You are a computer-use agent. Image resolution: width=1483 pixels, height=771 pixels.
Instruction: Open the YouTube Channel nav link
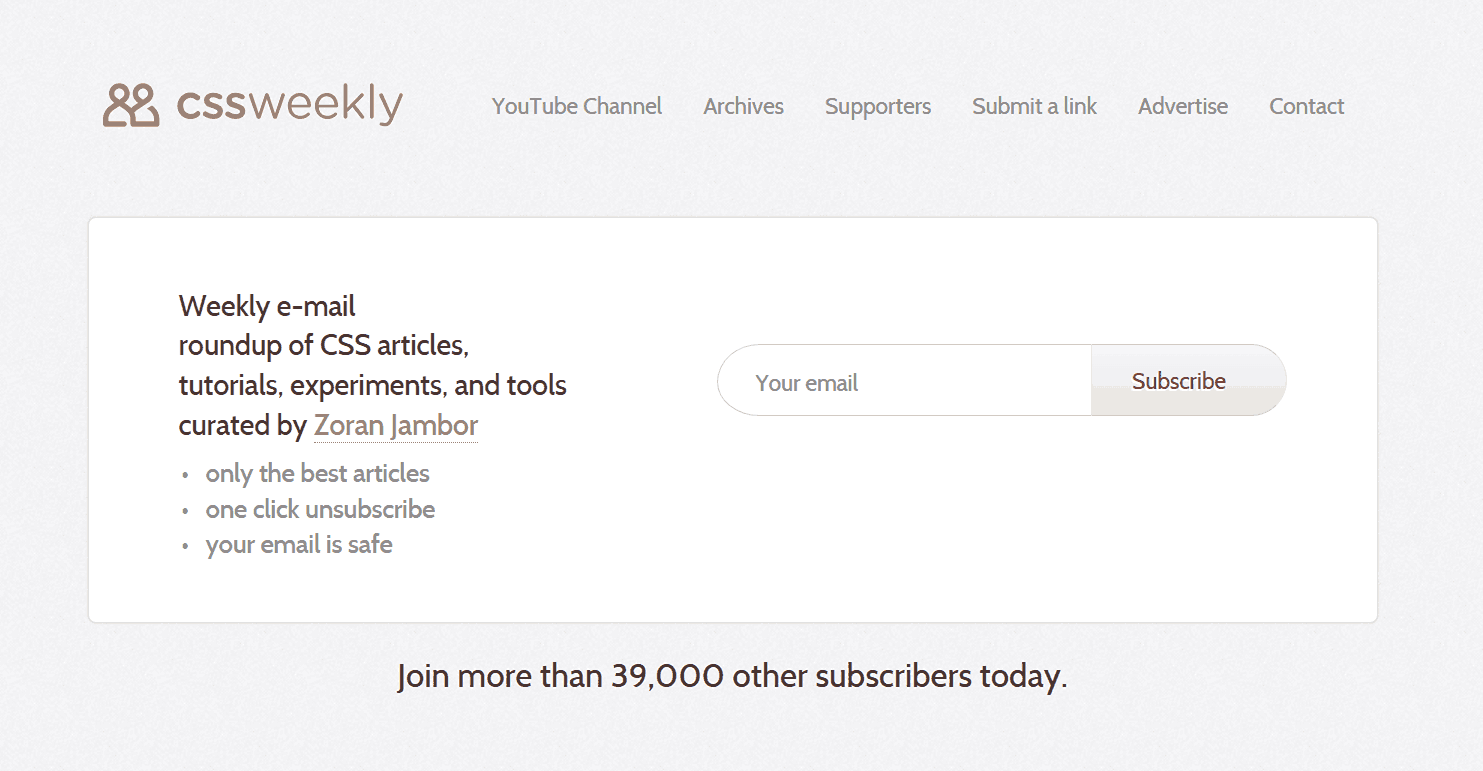tap(577, 106)
